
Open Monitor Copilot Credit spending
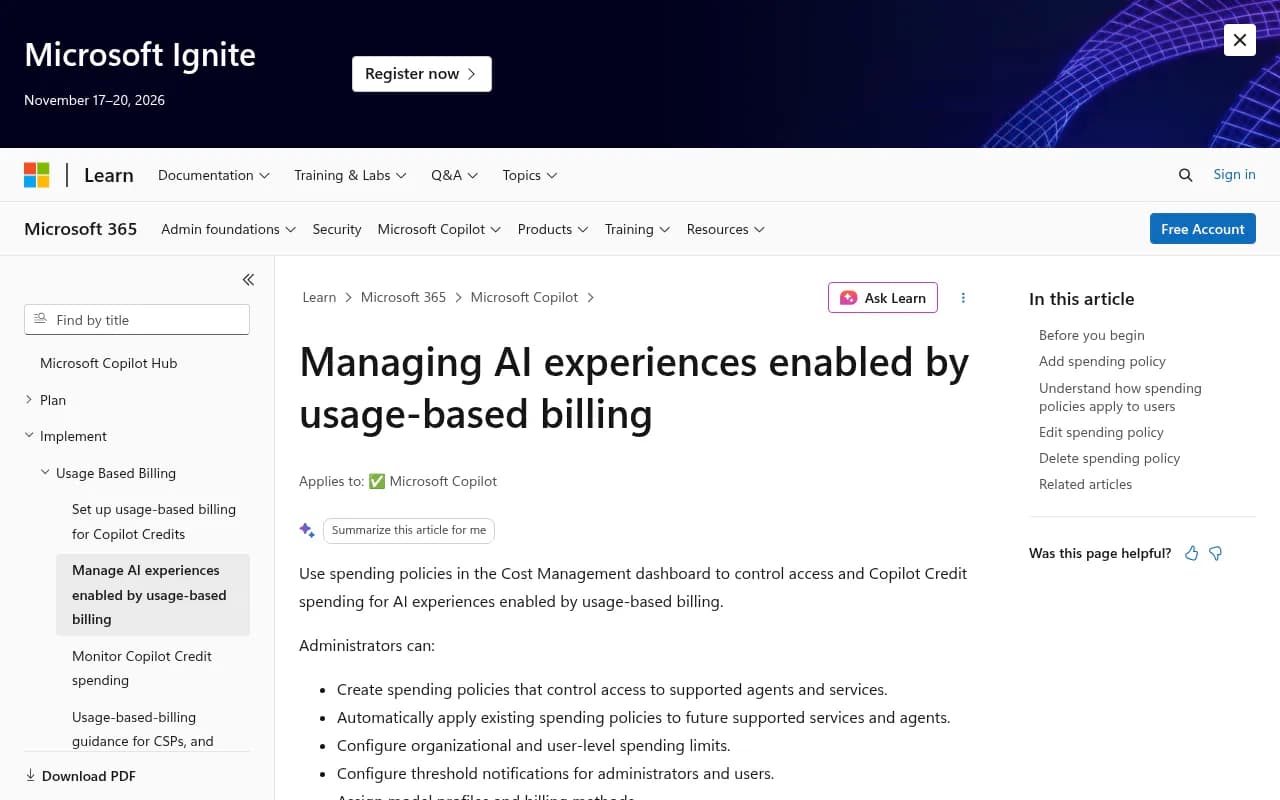[142, 668]
